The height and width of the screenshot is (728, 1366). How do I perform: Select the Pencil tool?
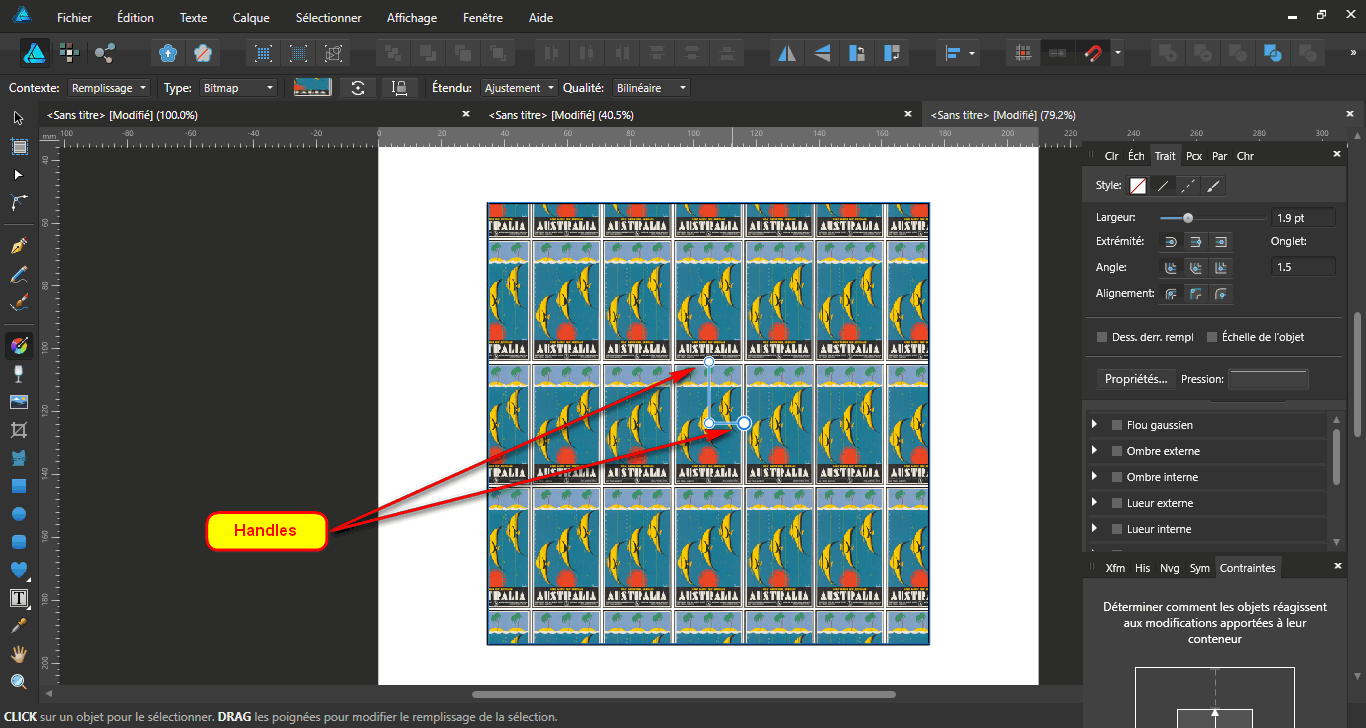[x=18, y=274]
